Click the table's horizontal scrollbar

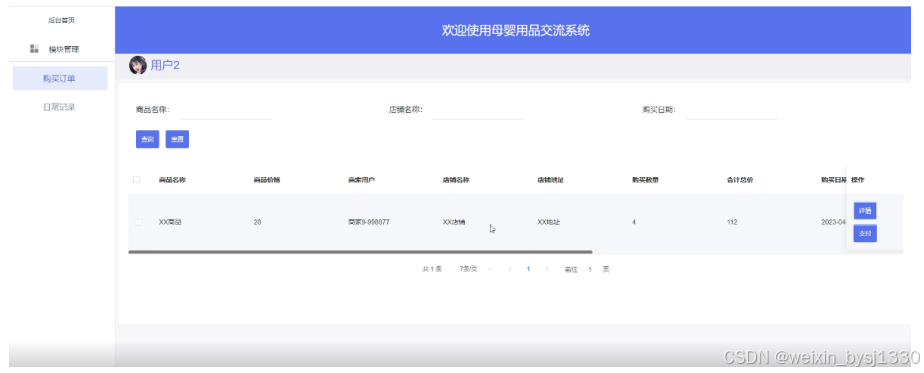360,252
